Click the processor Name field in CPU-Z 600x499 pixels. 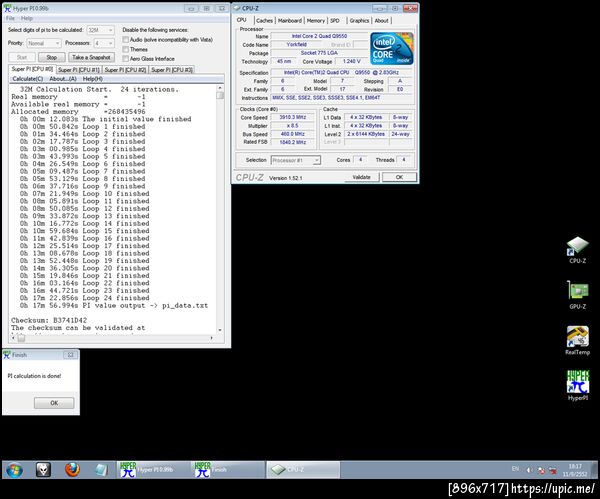pos(319,36)
